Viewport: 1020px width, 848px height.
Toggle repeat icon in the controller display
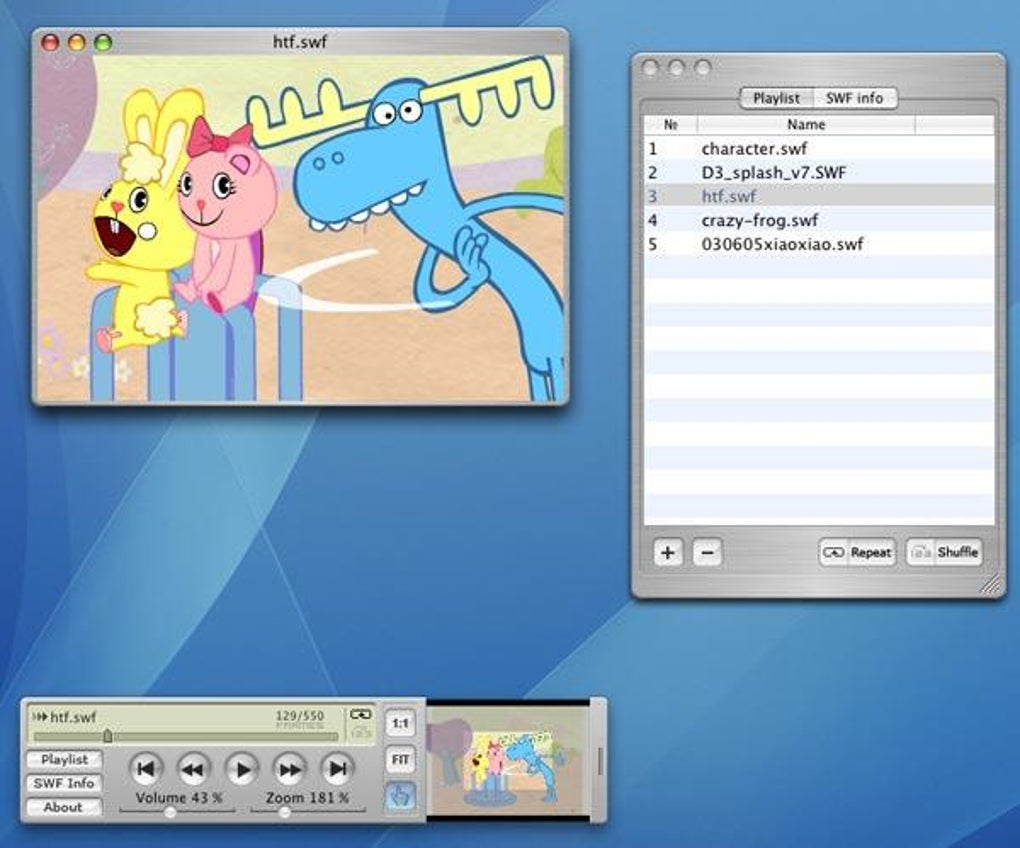pyautogui.click(x=360, y=715)
